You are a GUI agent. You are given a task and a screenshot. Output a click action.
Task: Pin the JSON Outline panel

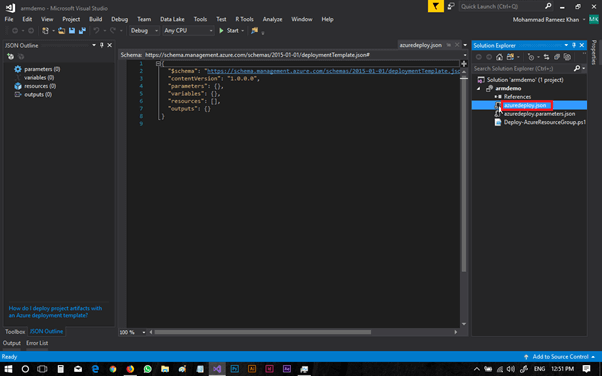102,45
